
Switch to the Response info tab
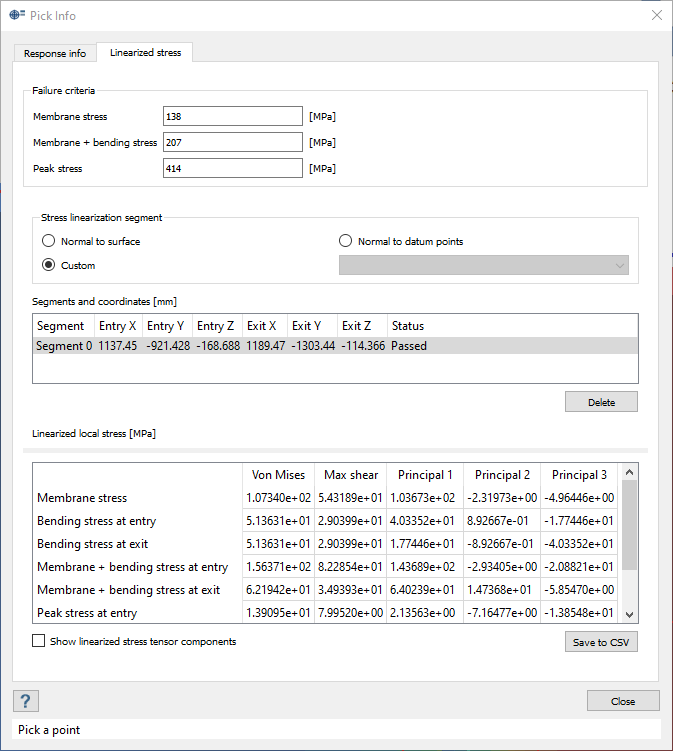coord(55,53)
